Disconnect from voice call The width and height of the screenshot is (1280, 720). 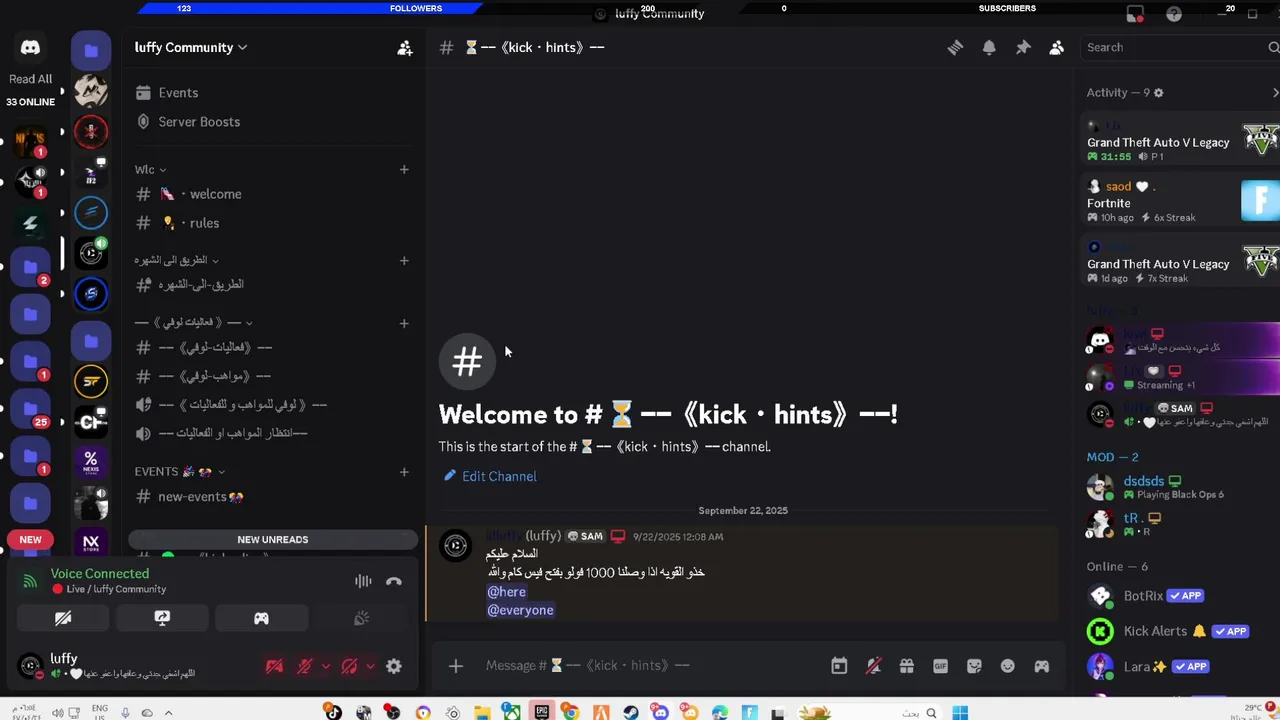pos(394,581)
